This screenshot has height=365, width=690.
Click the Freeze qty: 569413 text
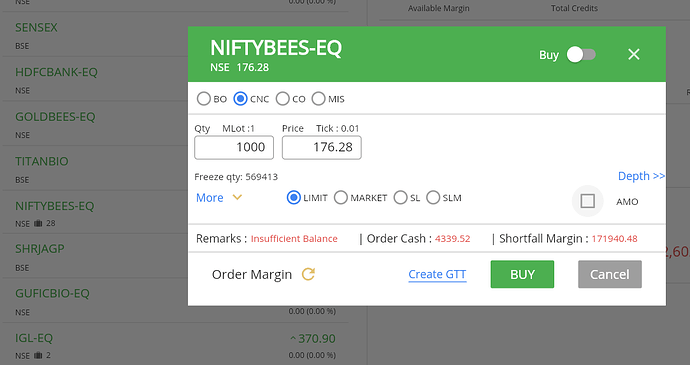point(236,177)
